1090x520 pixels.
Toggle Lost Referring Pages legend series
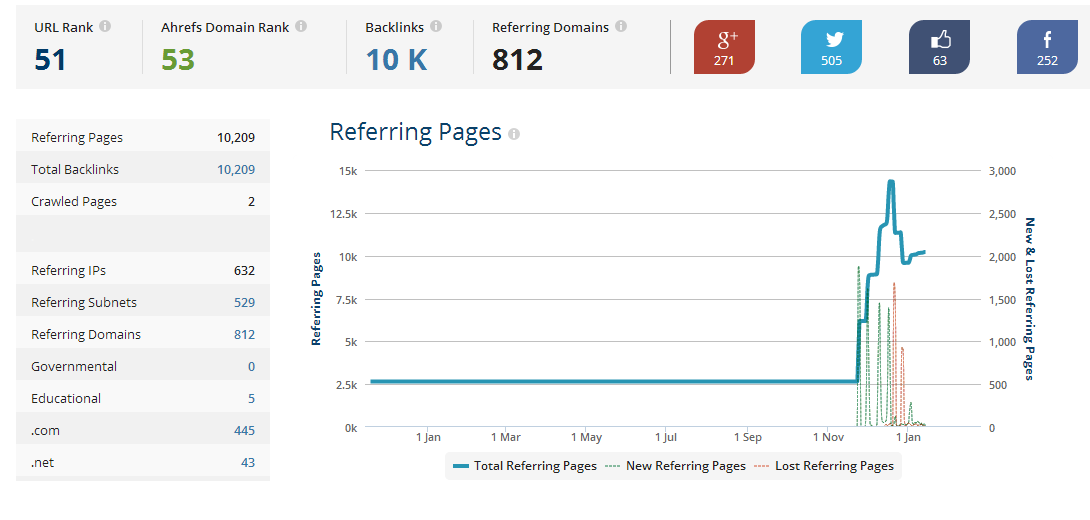click(x=825, y=466)
